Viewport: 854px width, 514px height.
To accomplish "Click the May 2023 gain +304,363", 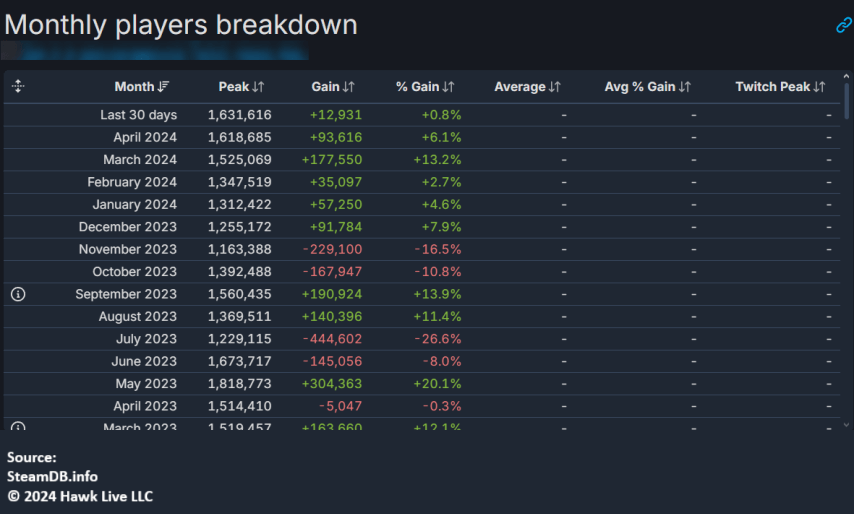I will (331, 384).
